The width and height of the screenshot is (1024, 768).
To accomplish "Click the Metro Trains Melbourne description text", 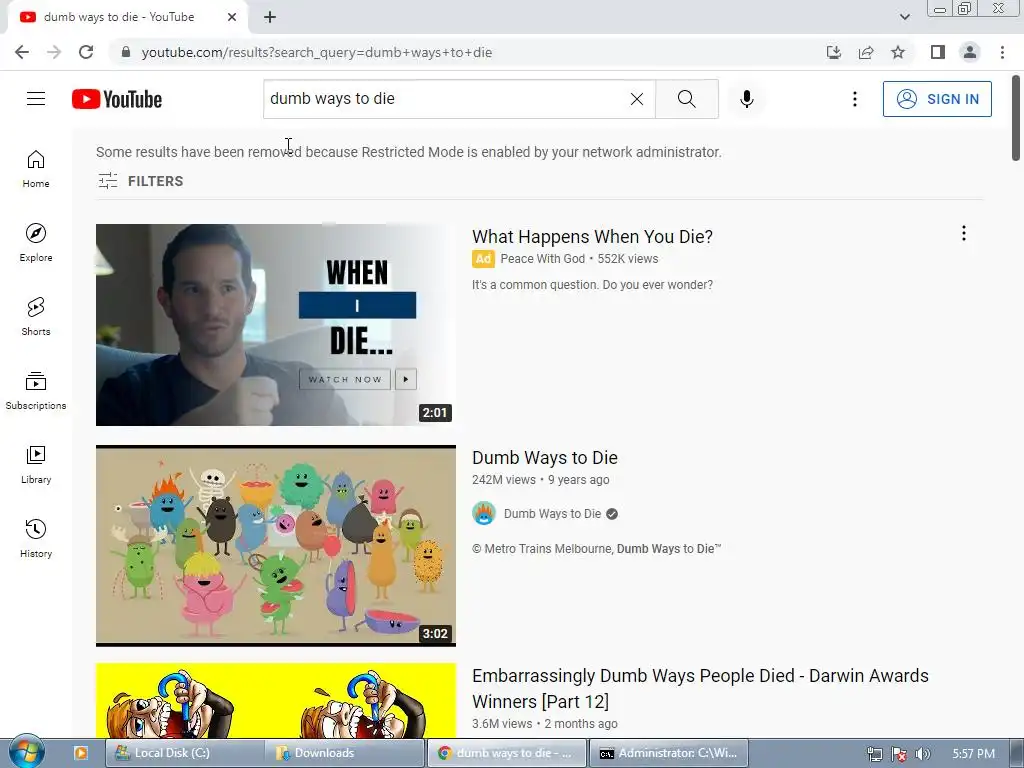I will tap(596, 549).
